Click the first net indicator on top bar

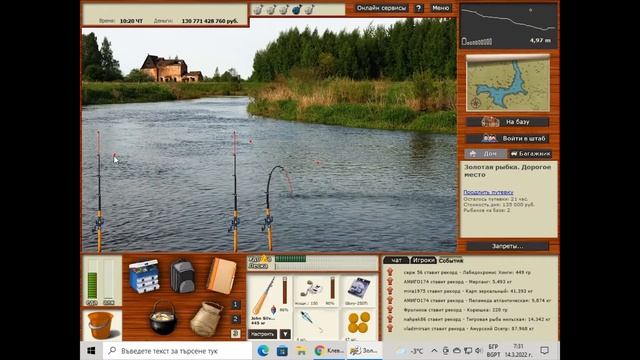(258, 9)
